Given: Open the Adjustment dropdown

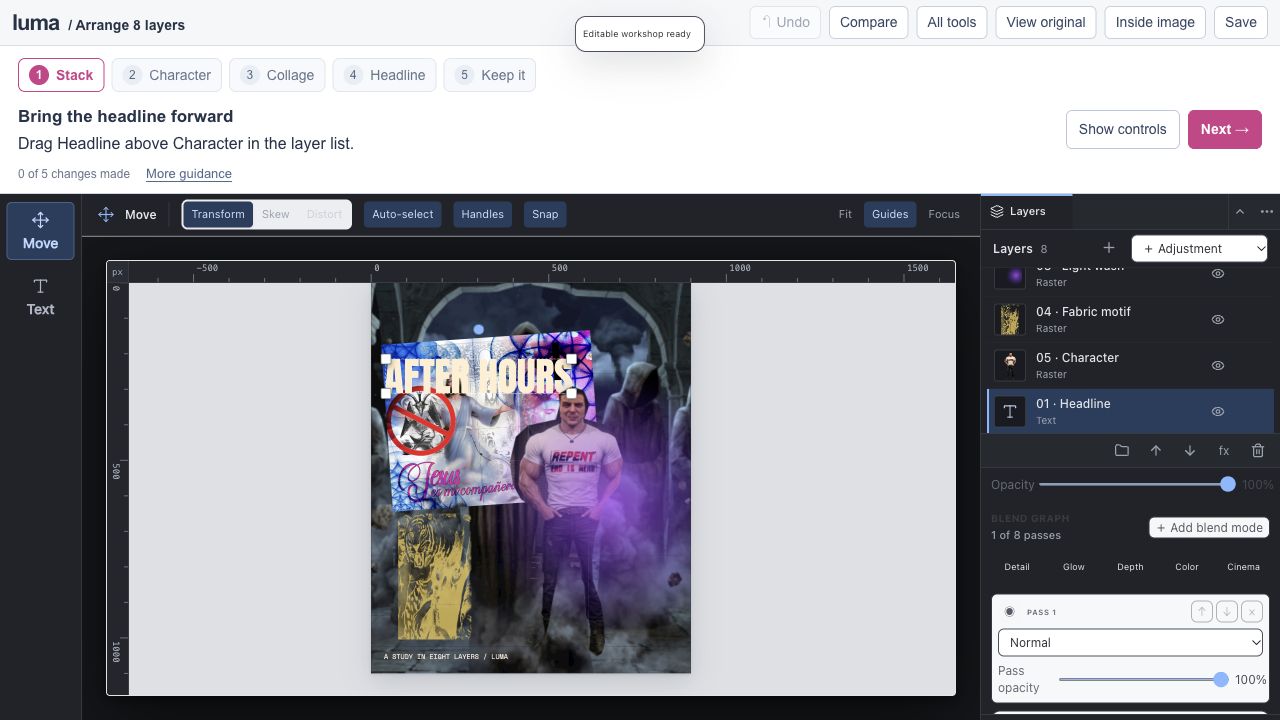Looking at the screenshot, I should tap(1200, 248).
